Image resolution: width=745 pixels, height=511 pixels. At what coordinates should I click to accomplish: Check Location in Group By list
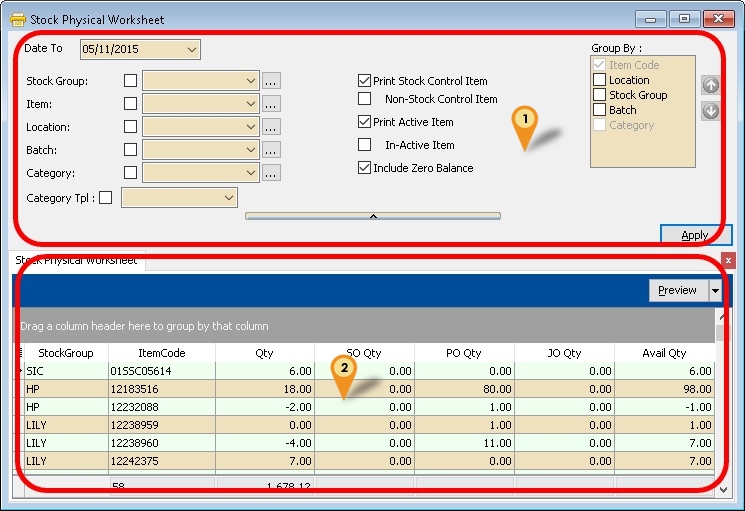[x=599, y=80]
